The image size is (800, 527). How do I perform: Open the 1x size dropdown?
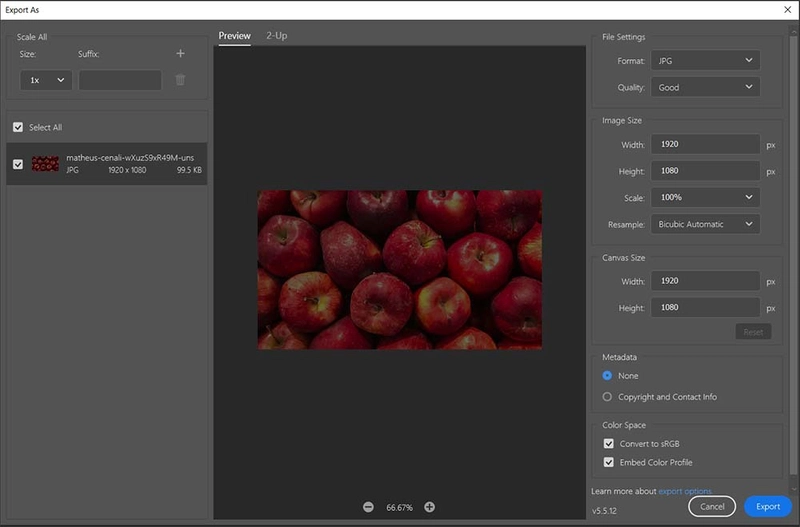pyautogui.click(x=46, y=80)
